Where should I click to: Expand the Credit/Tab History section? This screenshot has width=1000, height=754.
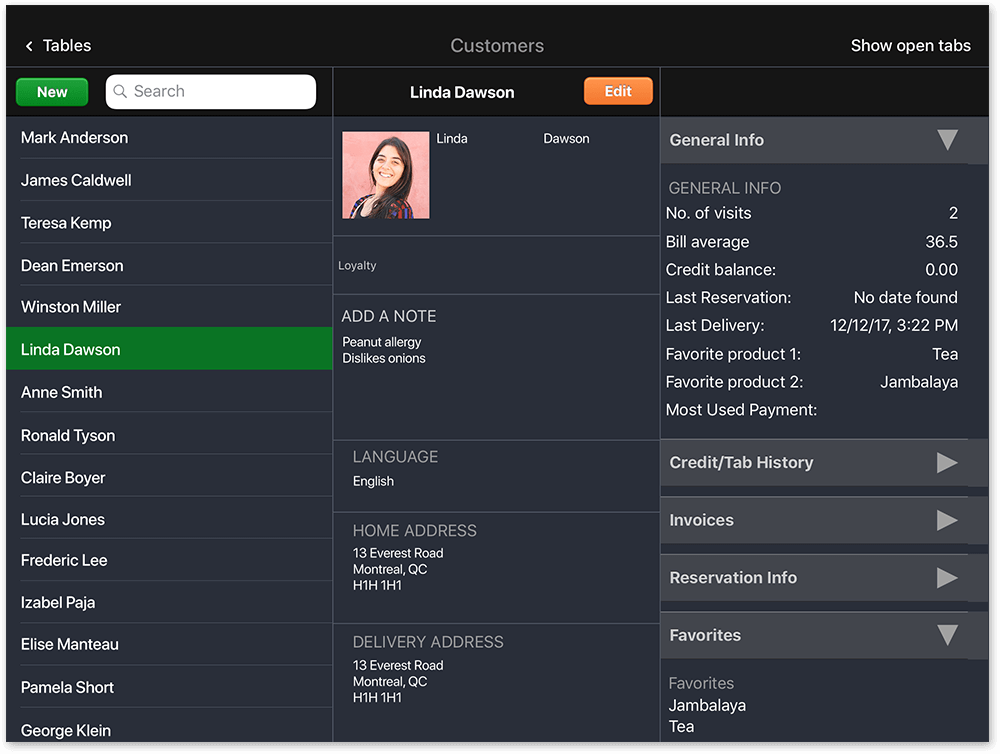tap(947, 462)
